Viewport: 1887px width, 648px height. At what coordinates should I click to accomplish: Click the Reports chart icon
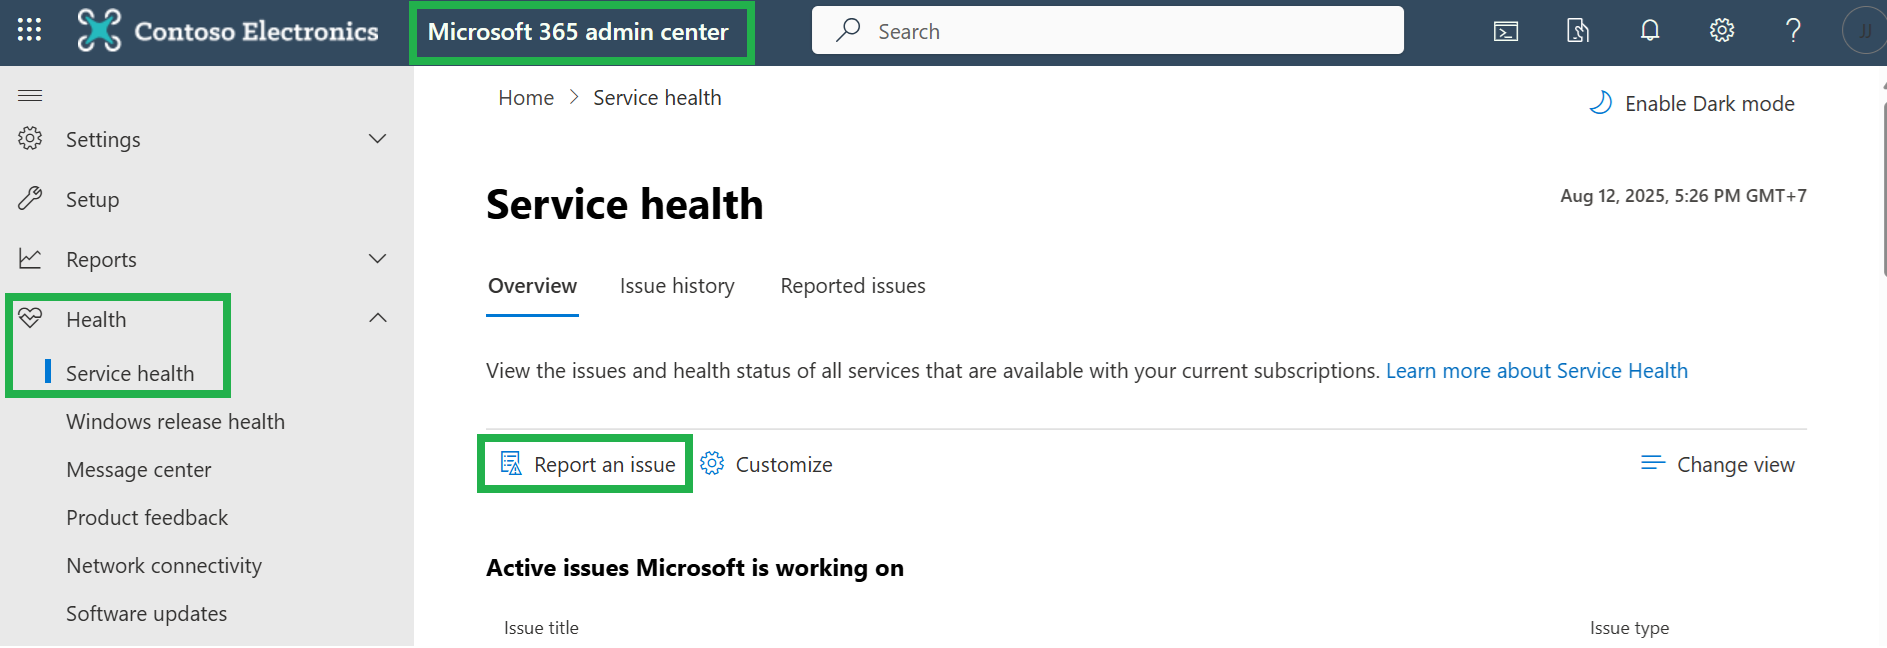(30, 259)
